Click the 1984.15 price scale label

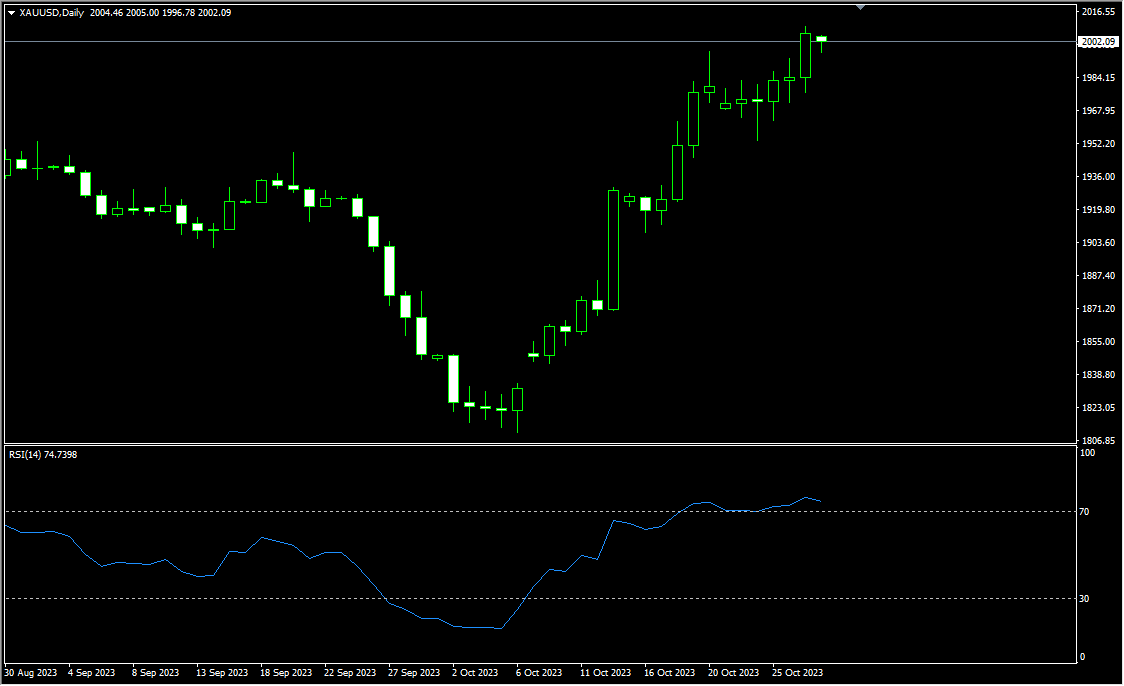pos(1097,78)
